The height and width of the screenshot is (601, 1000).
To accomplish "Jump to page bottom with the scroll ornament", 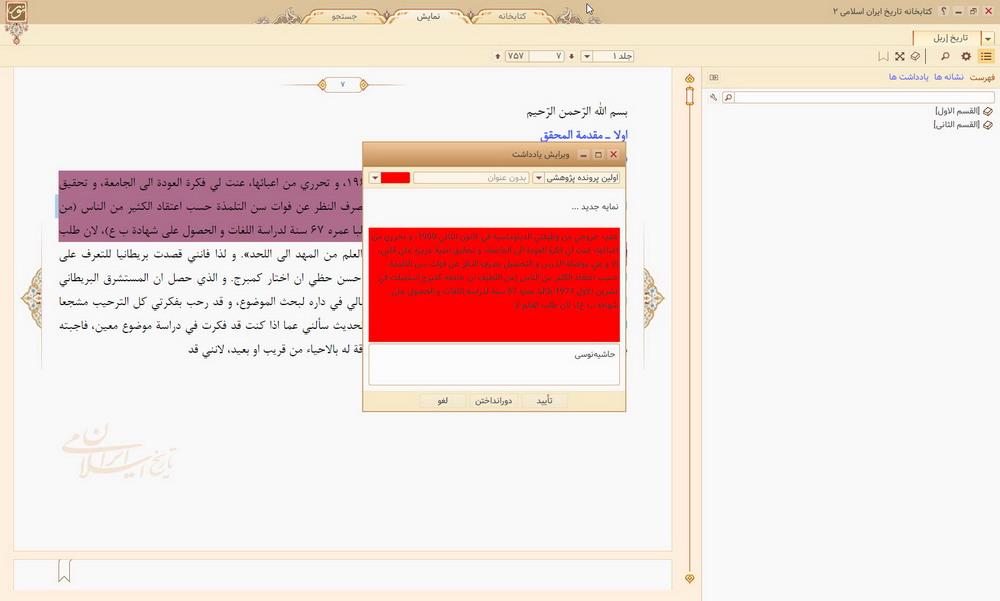I will tap(689, 578).
